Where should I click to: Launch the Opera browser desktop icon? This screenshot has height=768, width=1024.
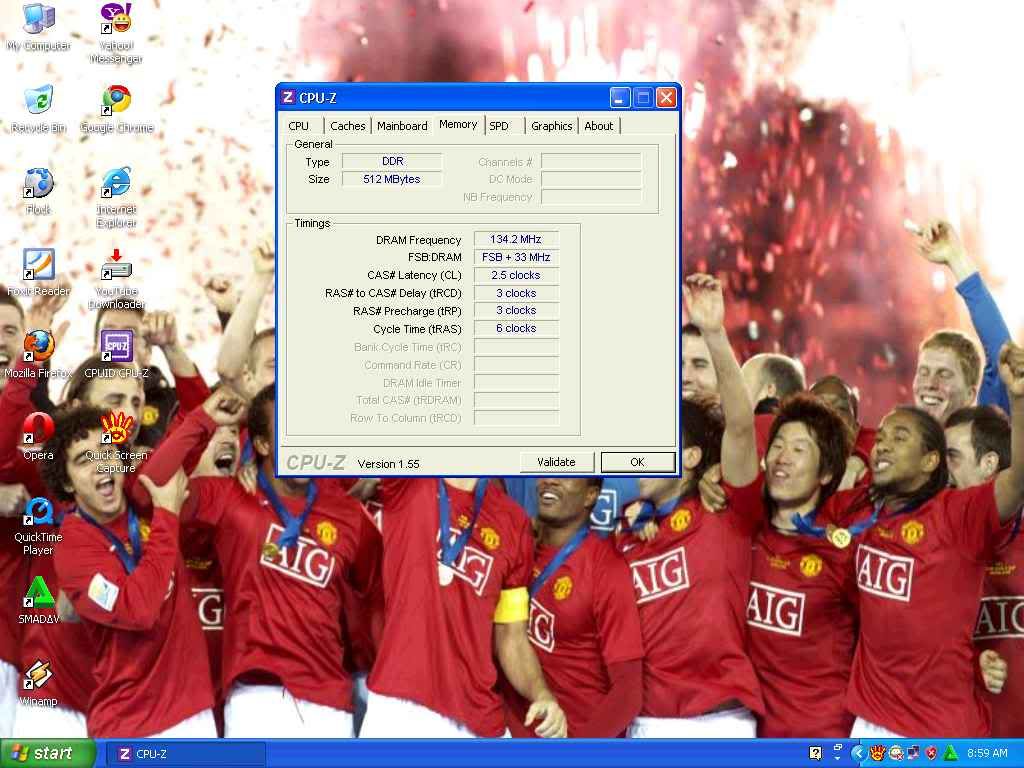(x=38, y=436)
